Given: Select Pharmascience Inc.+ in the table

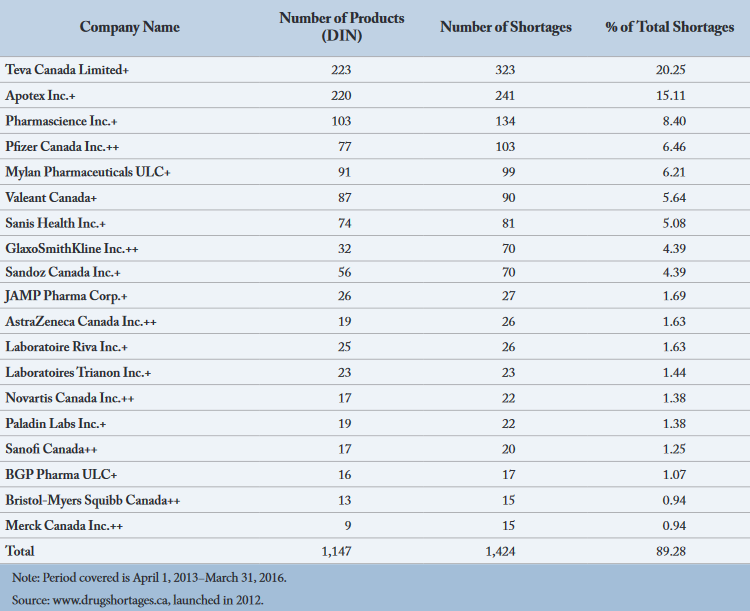Looking at the screenshot, I should pyautogui.click(x=62, y=121).
